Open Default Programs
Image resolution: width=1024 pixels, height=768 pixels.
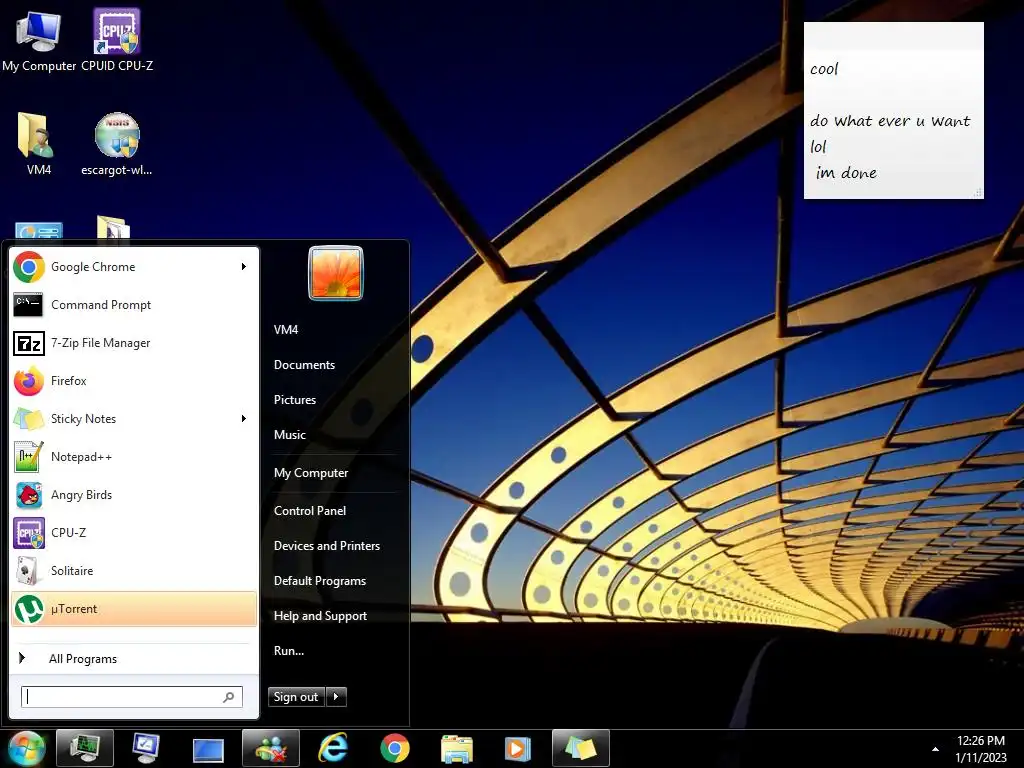[319, 581]
